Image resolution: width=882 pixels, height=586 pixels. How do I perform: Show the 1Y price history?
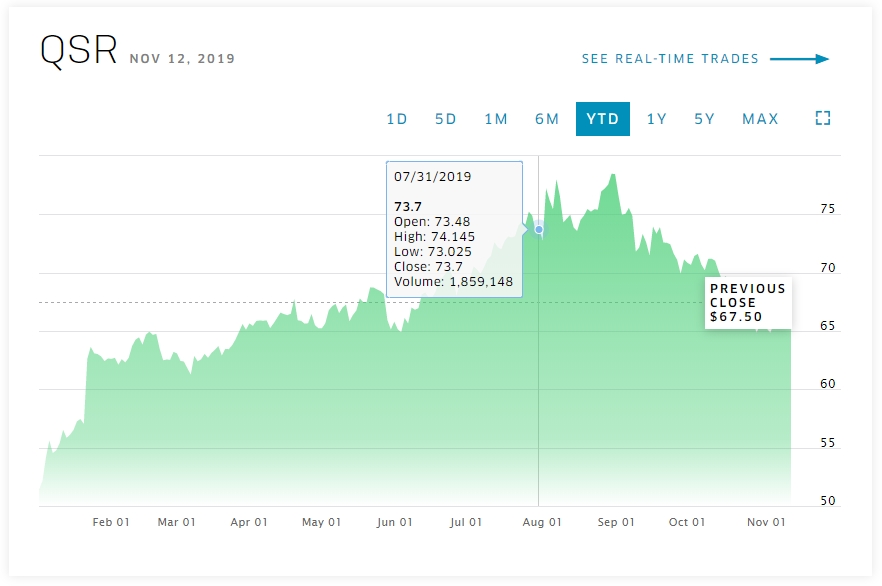click(657, 119)
